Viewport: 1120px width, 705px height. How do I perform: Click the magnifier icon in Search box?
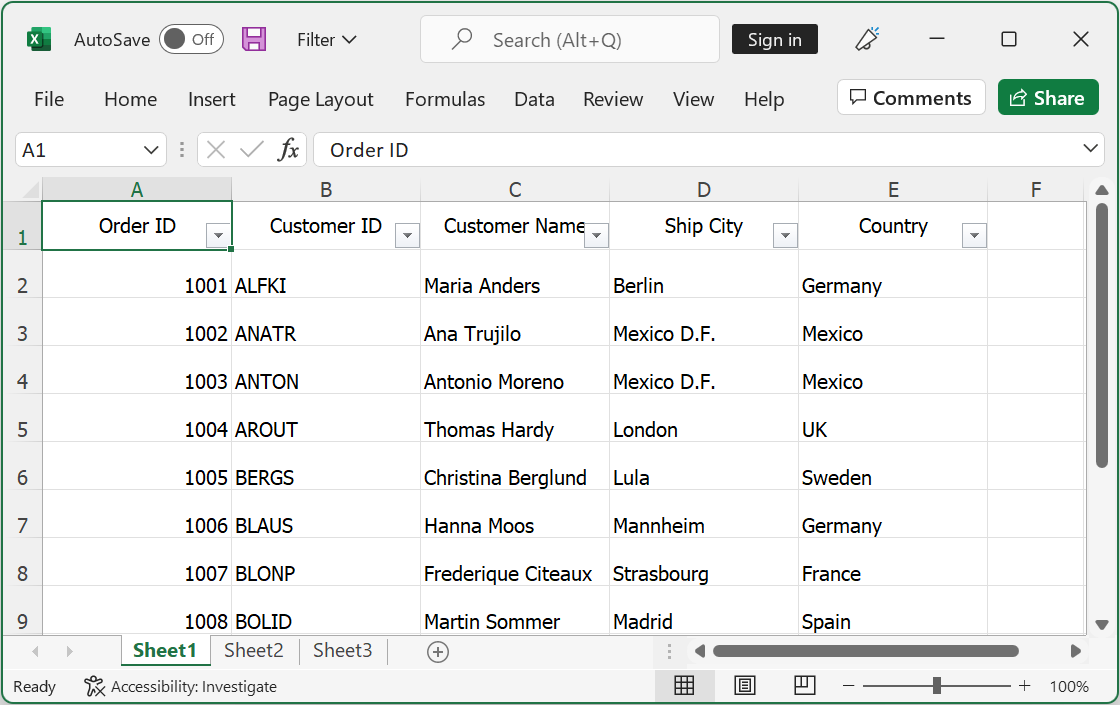pyautogui.click(x=462, y=39)
